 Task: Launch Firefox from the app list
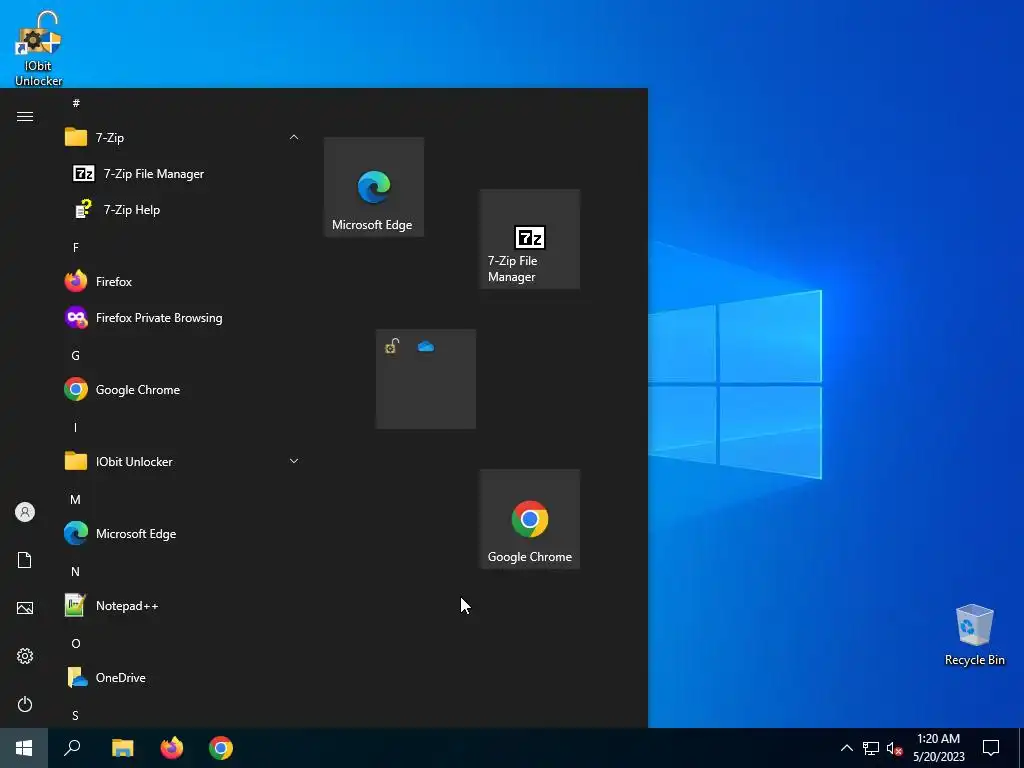pyautogui.click(x=183, y=281)
